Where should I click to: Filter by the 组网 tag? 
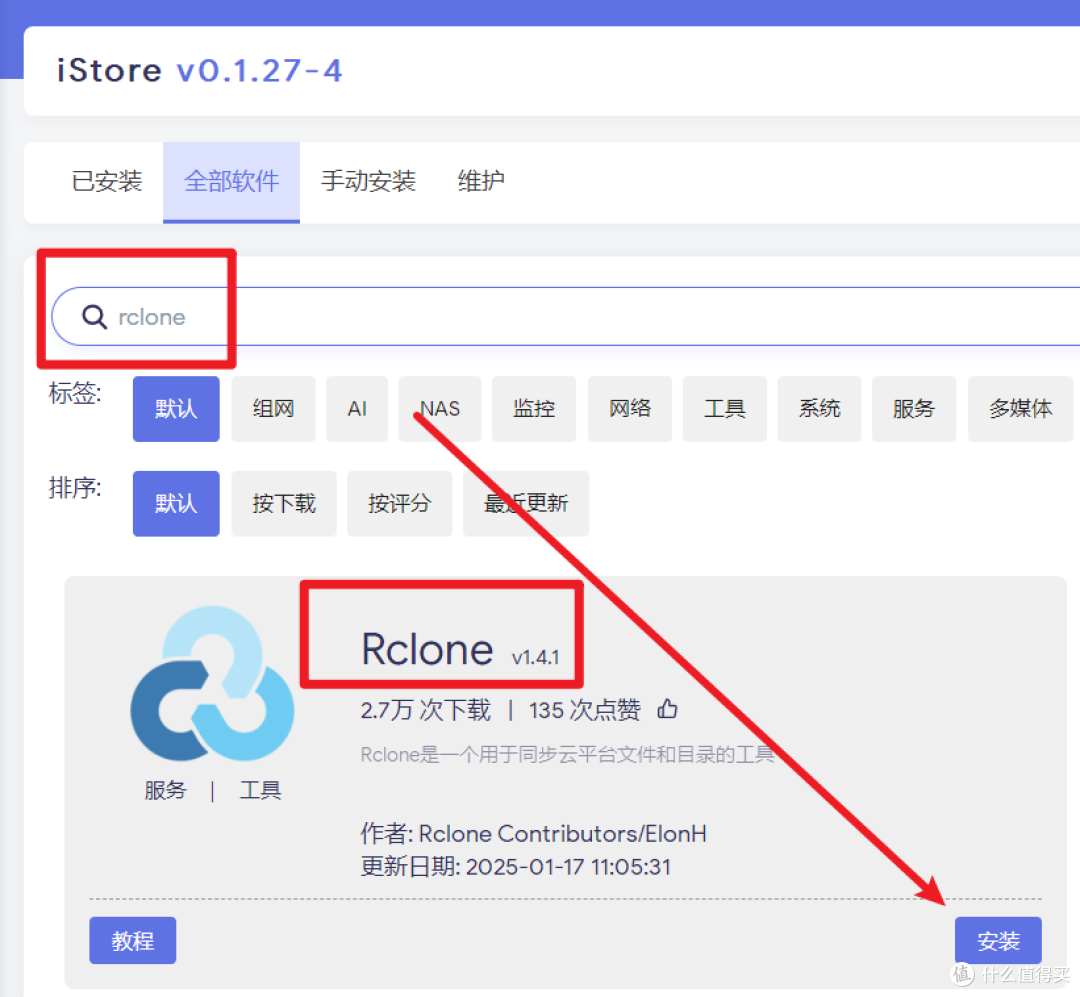pos(273,409)
